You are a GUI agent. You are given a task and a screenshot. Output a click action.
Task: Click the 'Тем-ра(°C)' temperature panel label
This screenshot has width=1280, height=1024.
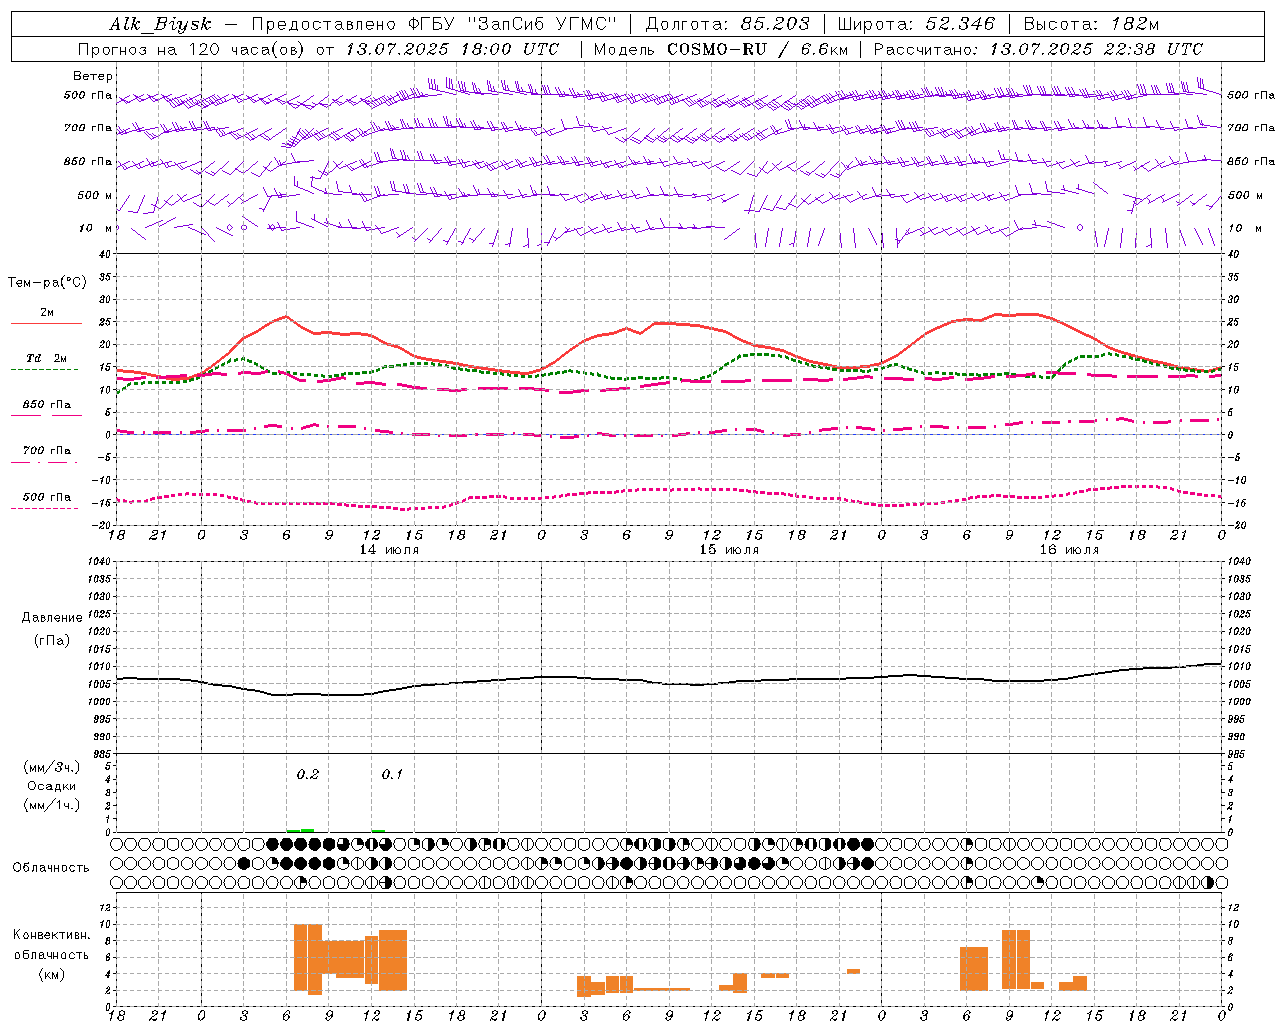pos(47,283)
